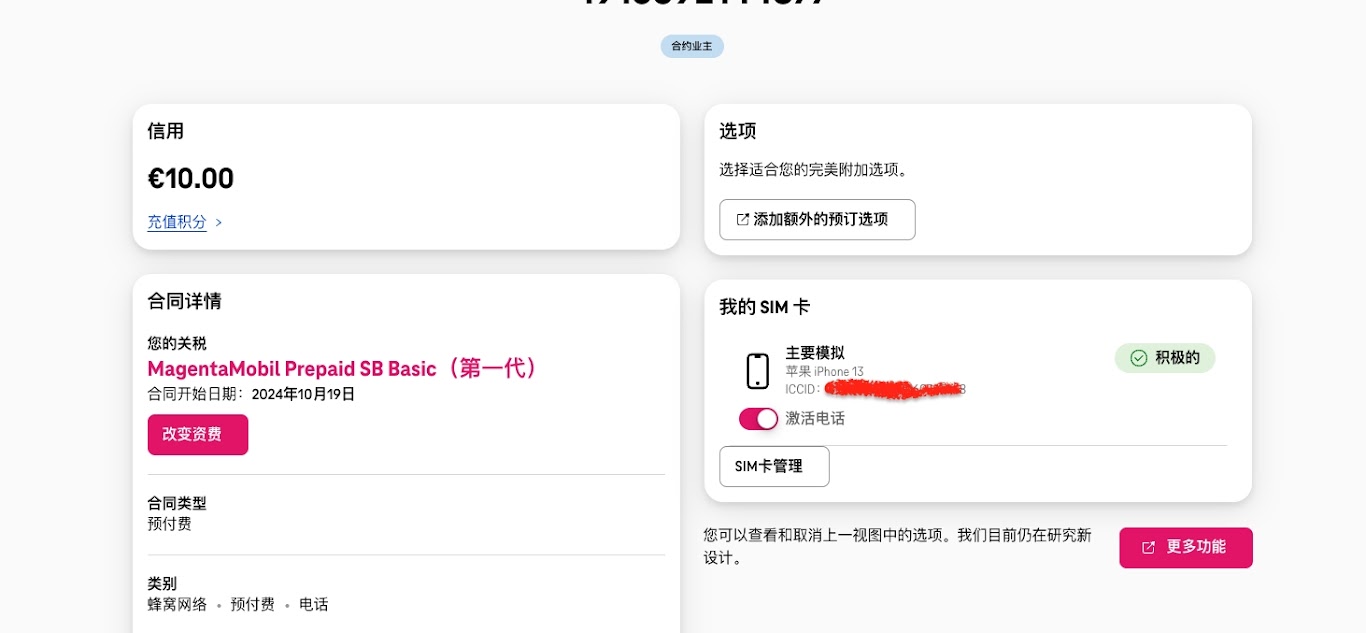Click the 改变资费 button
This screenshot has height=633, width=1366.
tap(198, 435)
